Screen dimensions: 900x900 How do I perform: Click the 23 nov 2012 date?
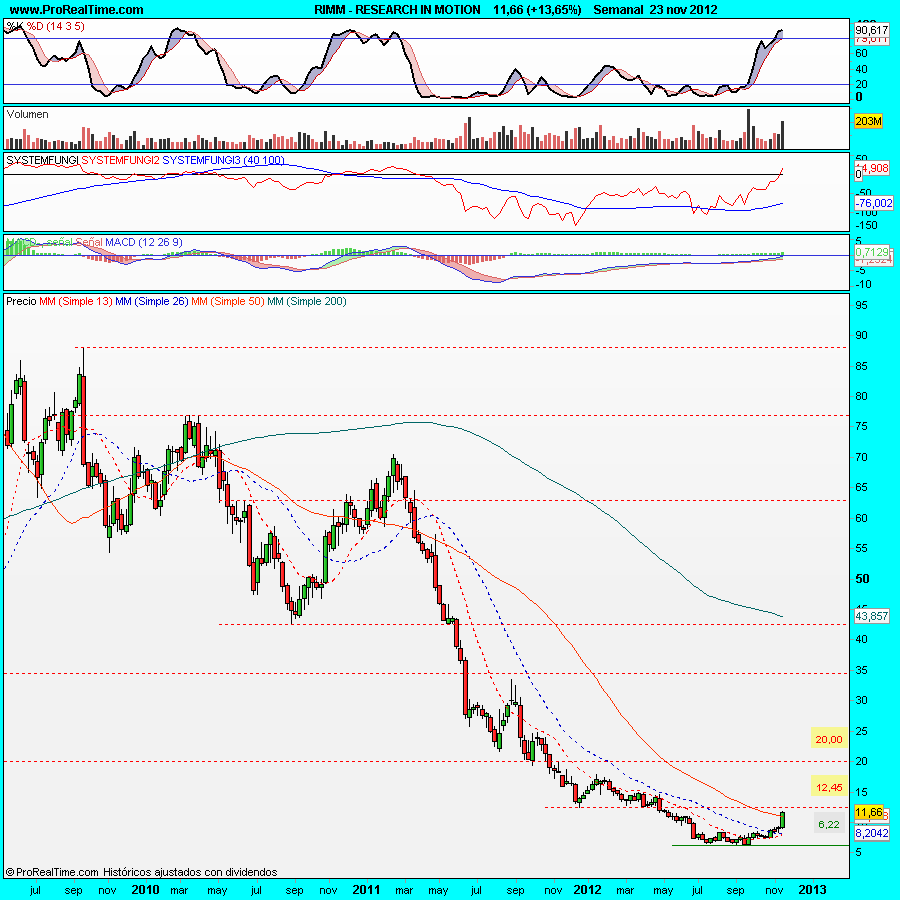point(684,10)
